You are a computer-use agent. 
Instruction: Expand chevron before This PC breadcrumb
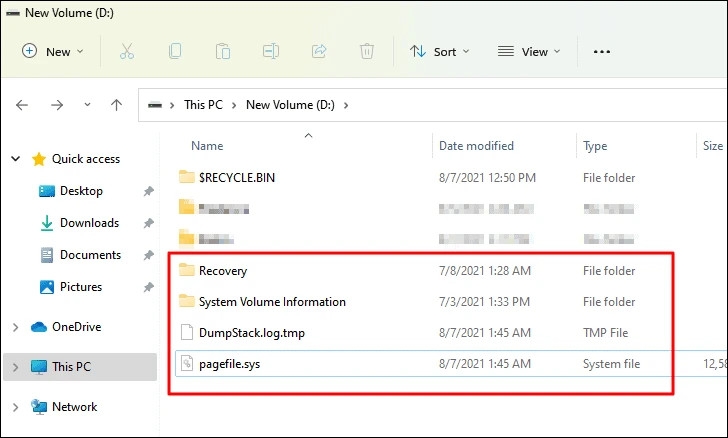pos(172,105)
